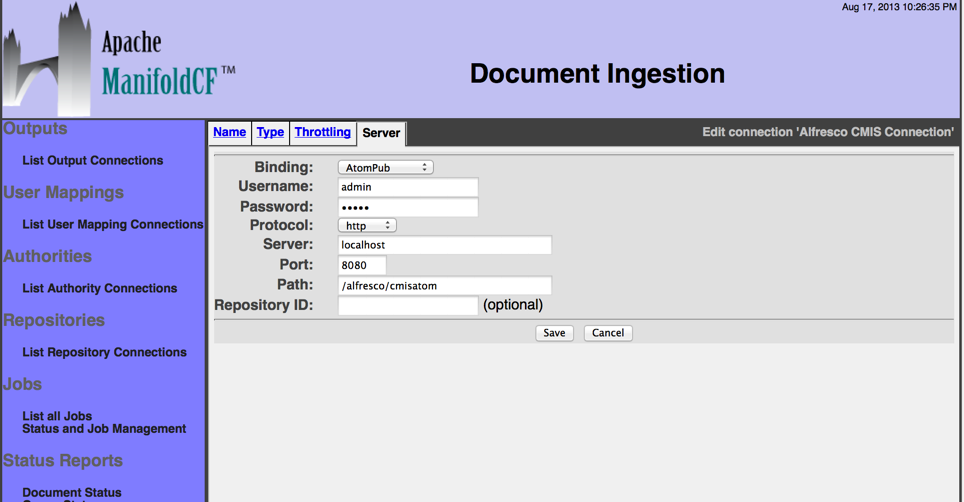Open List User Mapping Connections
The width and height of the screenshot is (964, 502).
point(113,224)
